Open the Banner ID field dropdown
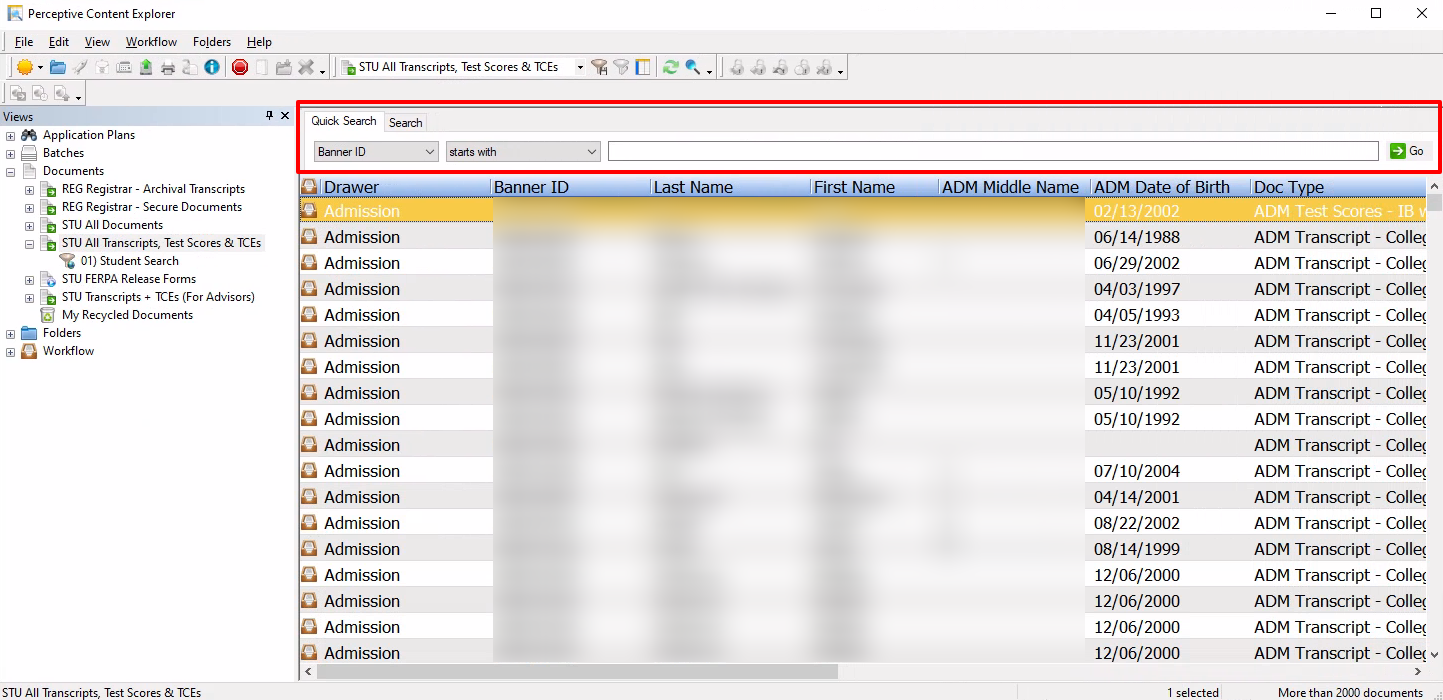This screenshot has width=1443, height=700. (x=430, y=152)
